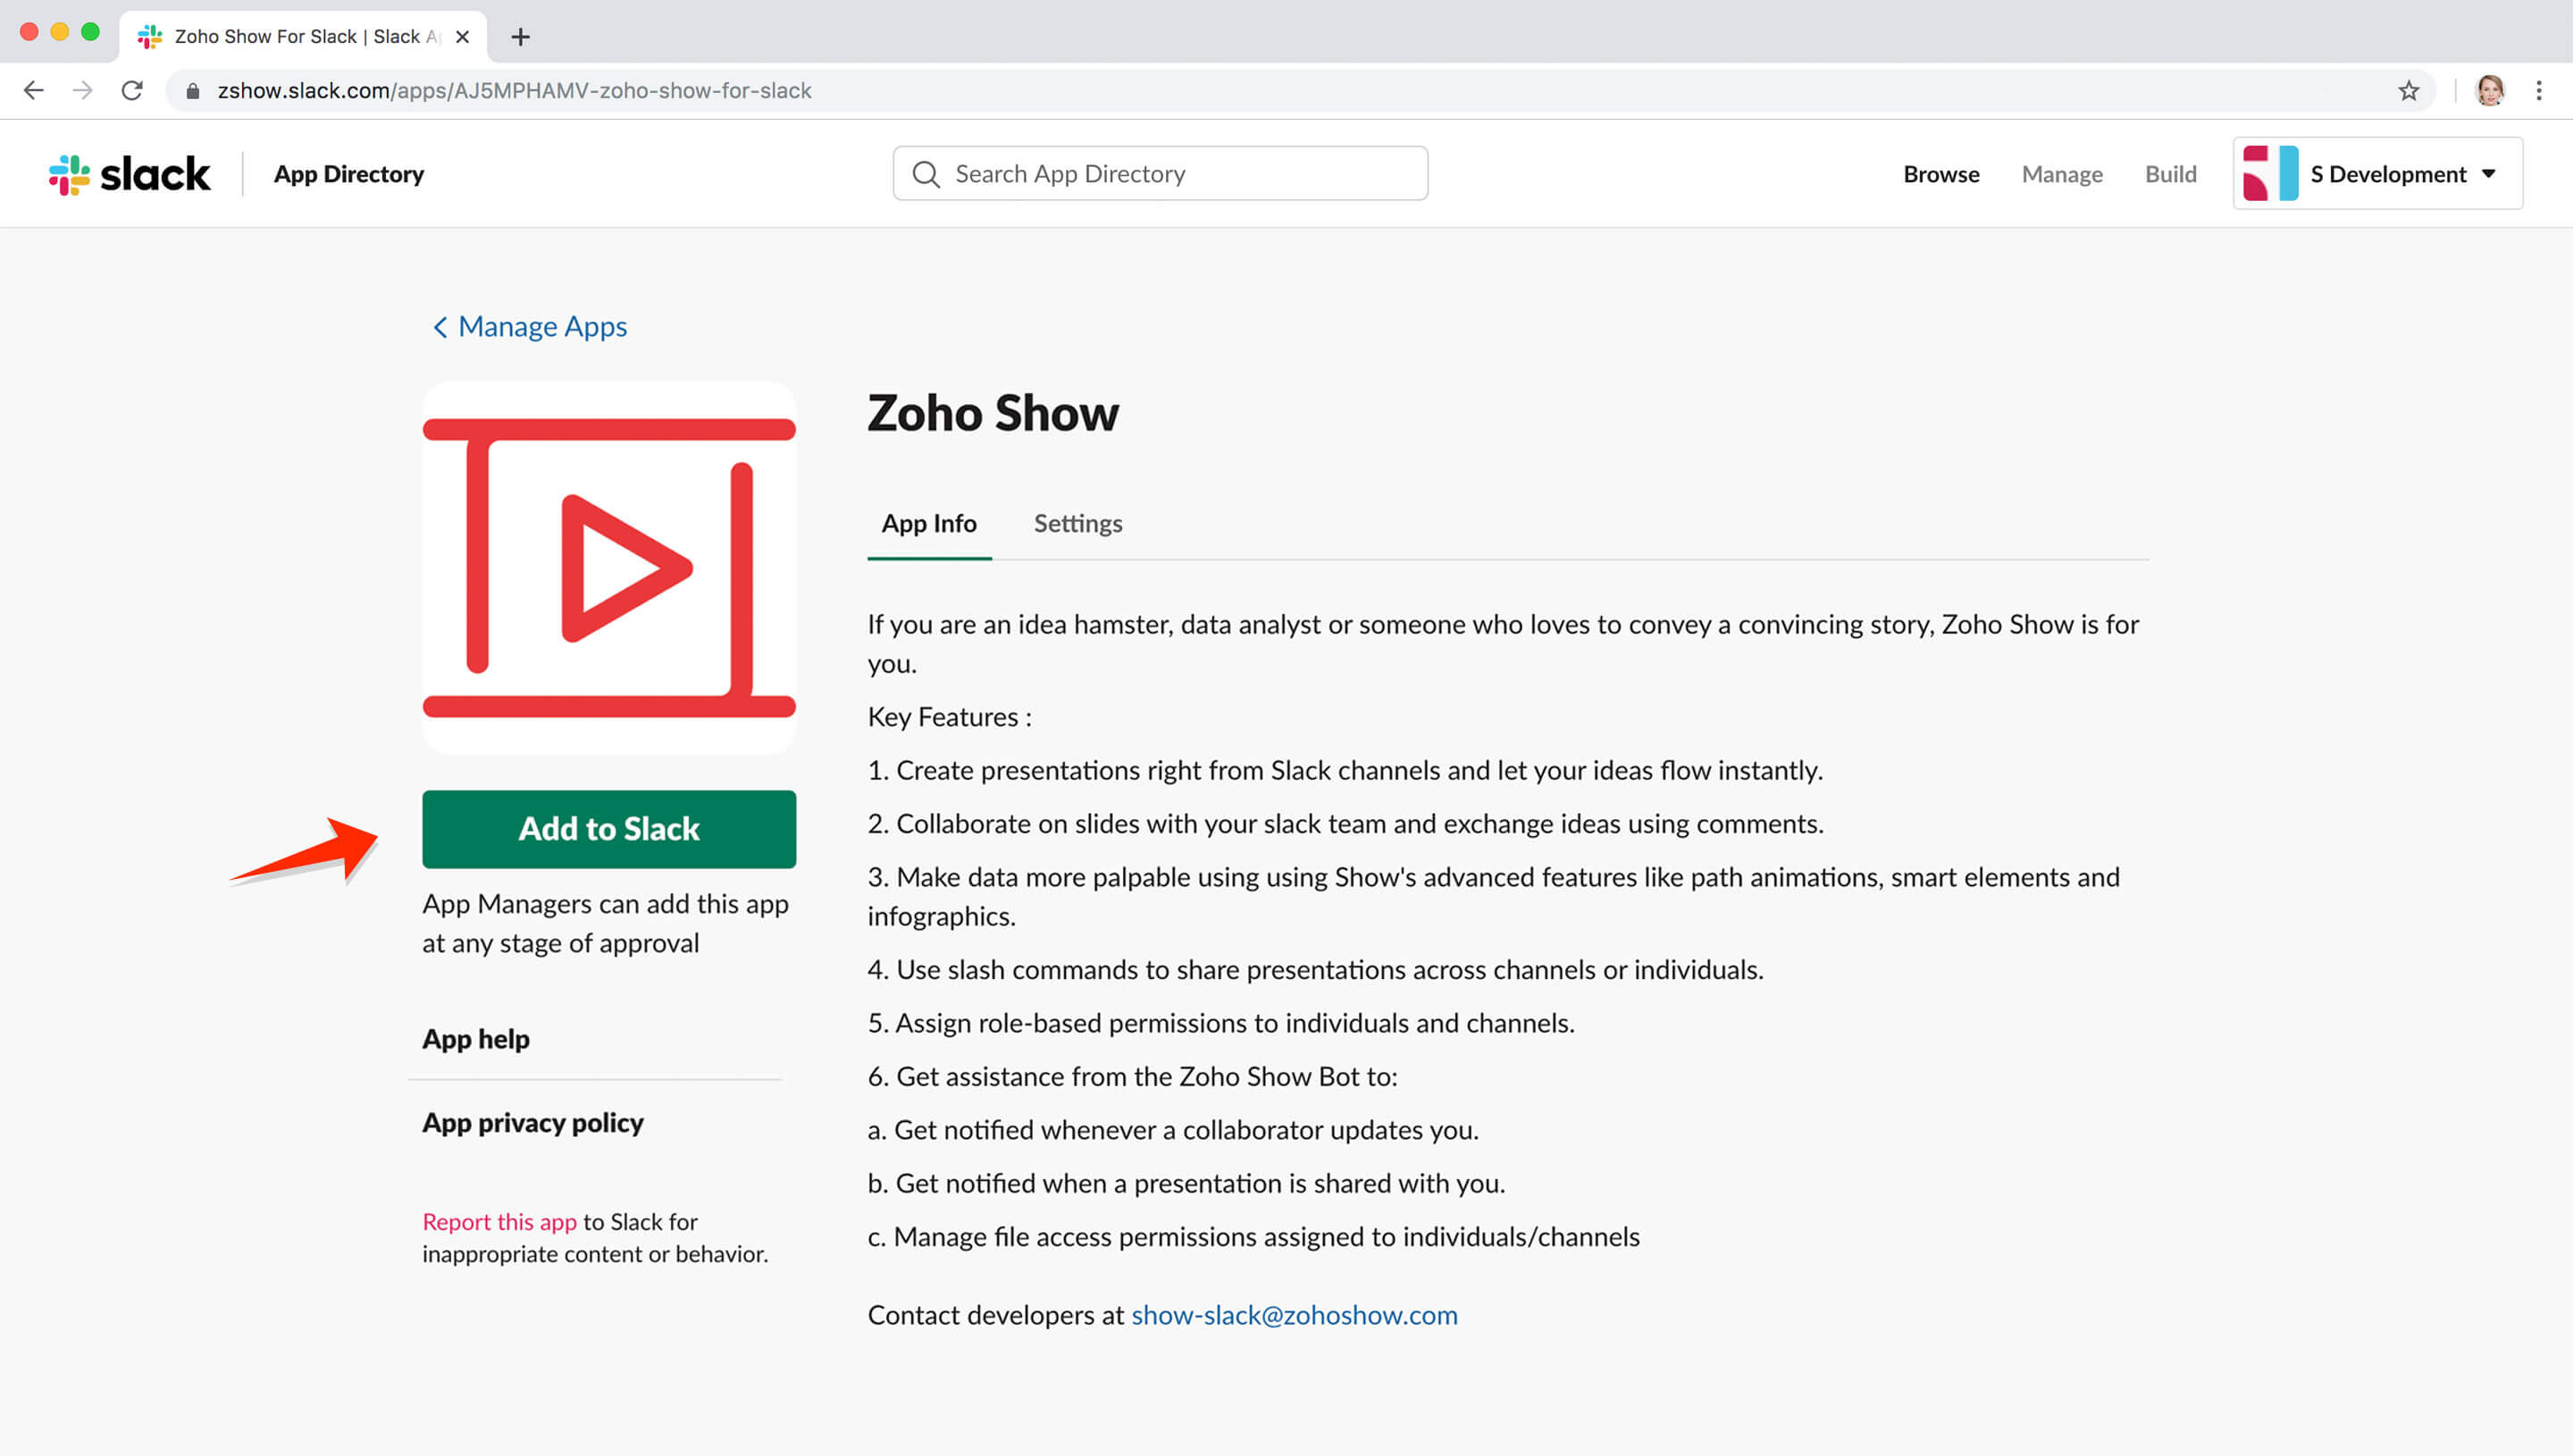
Task: Click the Zoho Show app logo
Action: (x=608, y=567)
